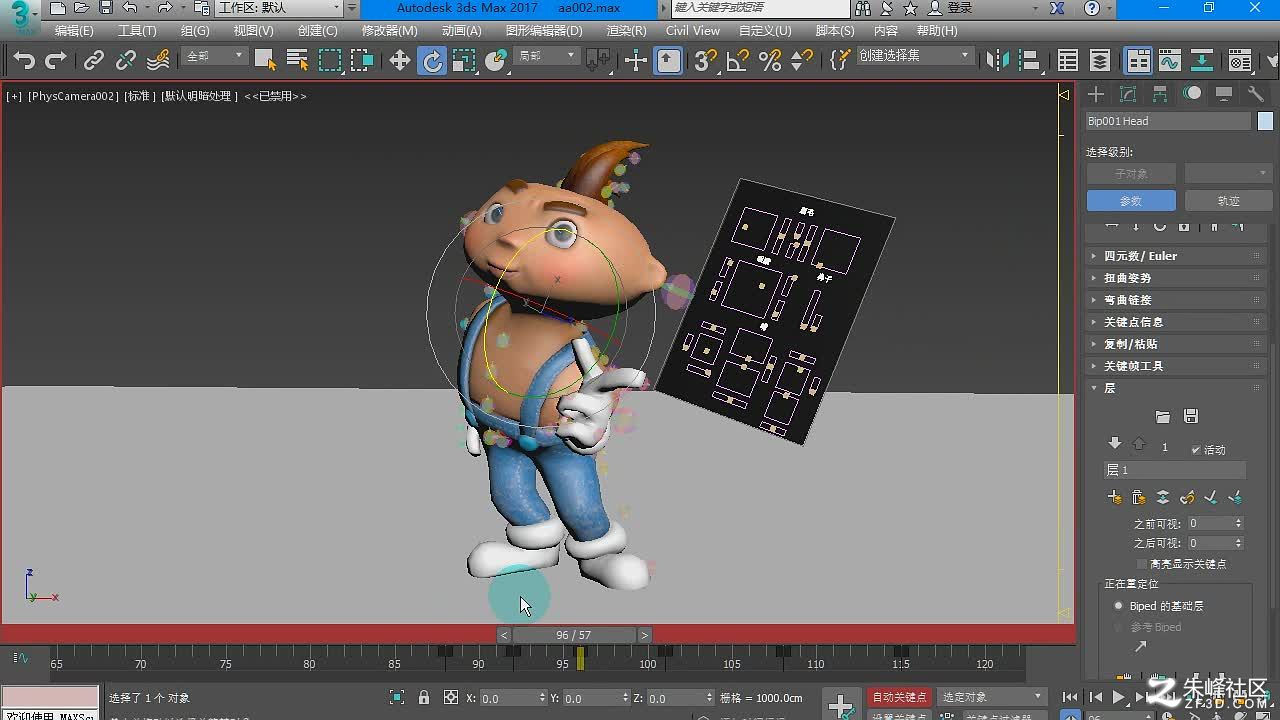Click the load layers folder icon

point(1162,416)
